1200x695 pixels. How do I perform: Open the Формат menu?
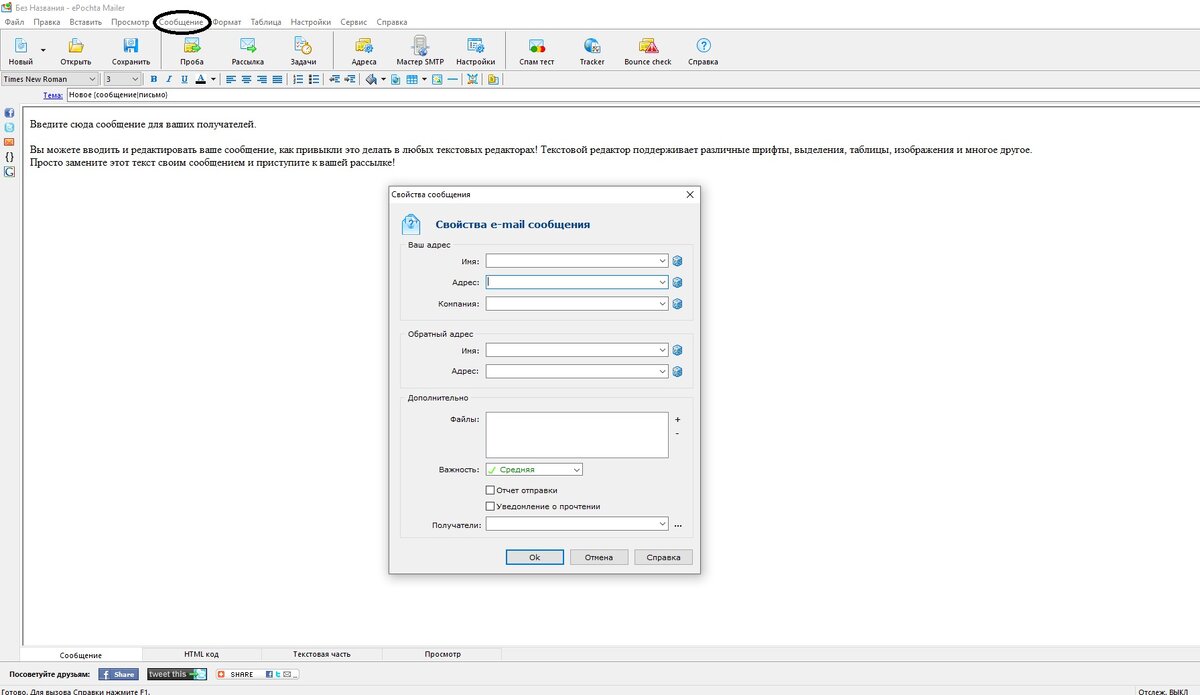click(227, 21)
